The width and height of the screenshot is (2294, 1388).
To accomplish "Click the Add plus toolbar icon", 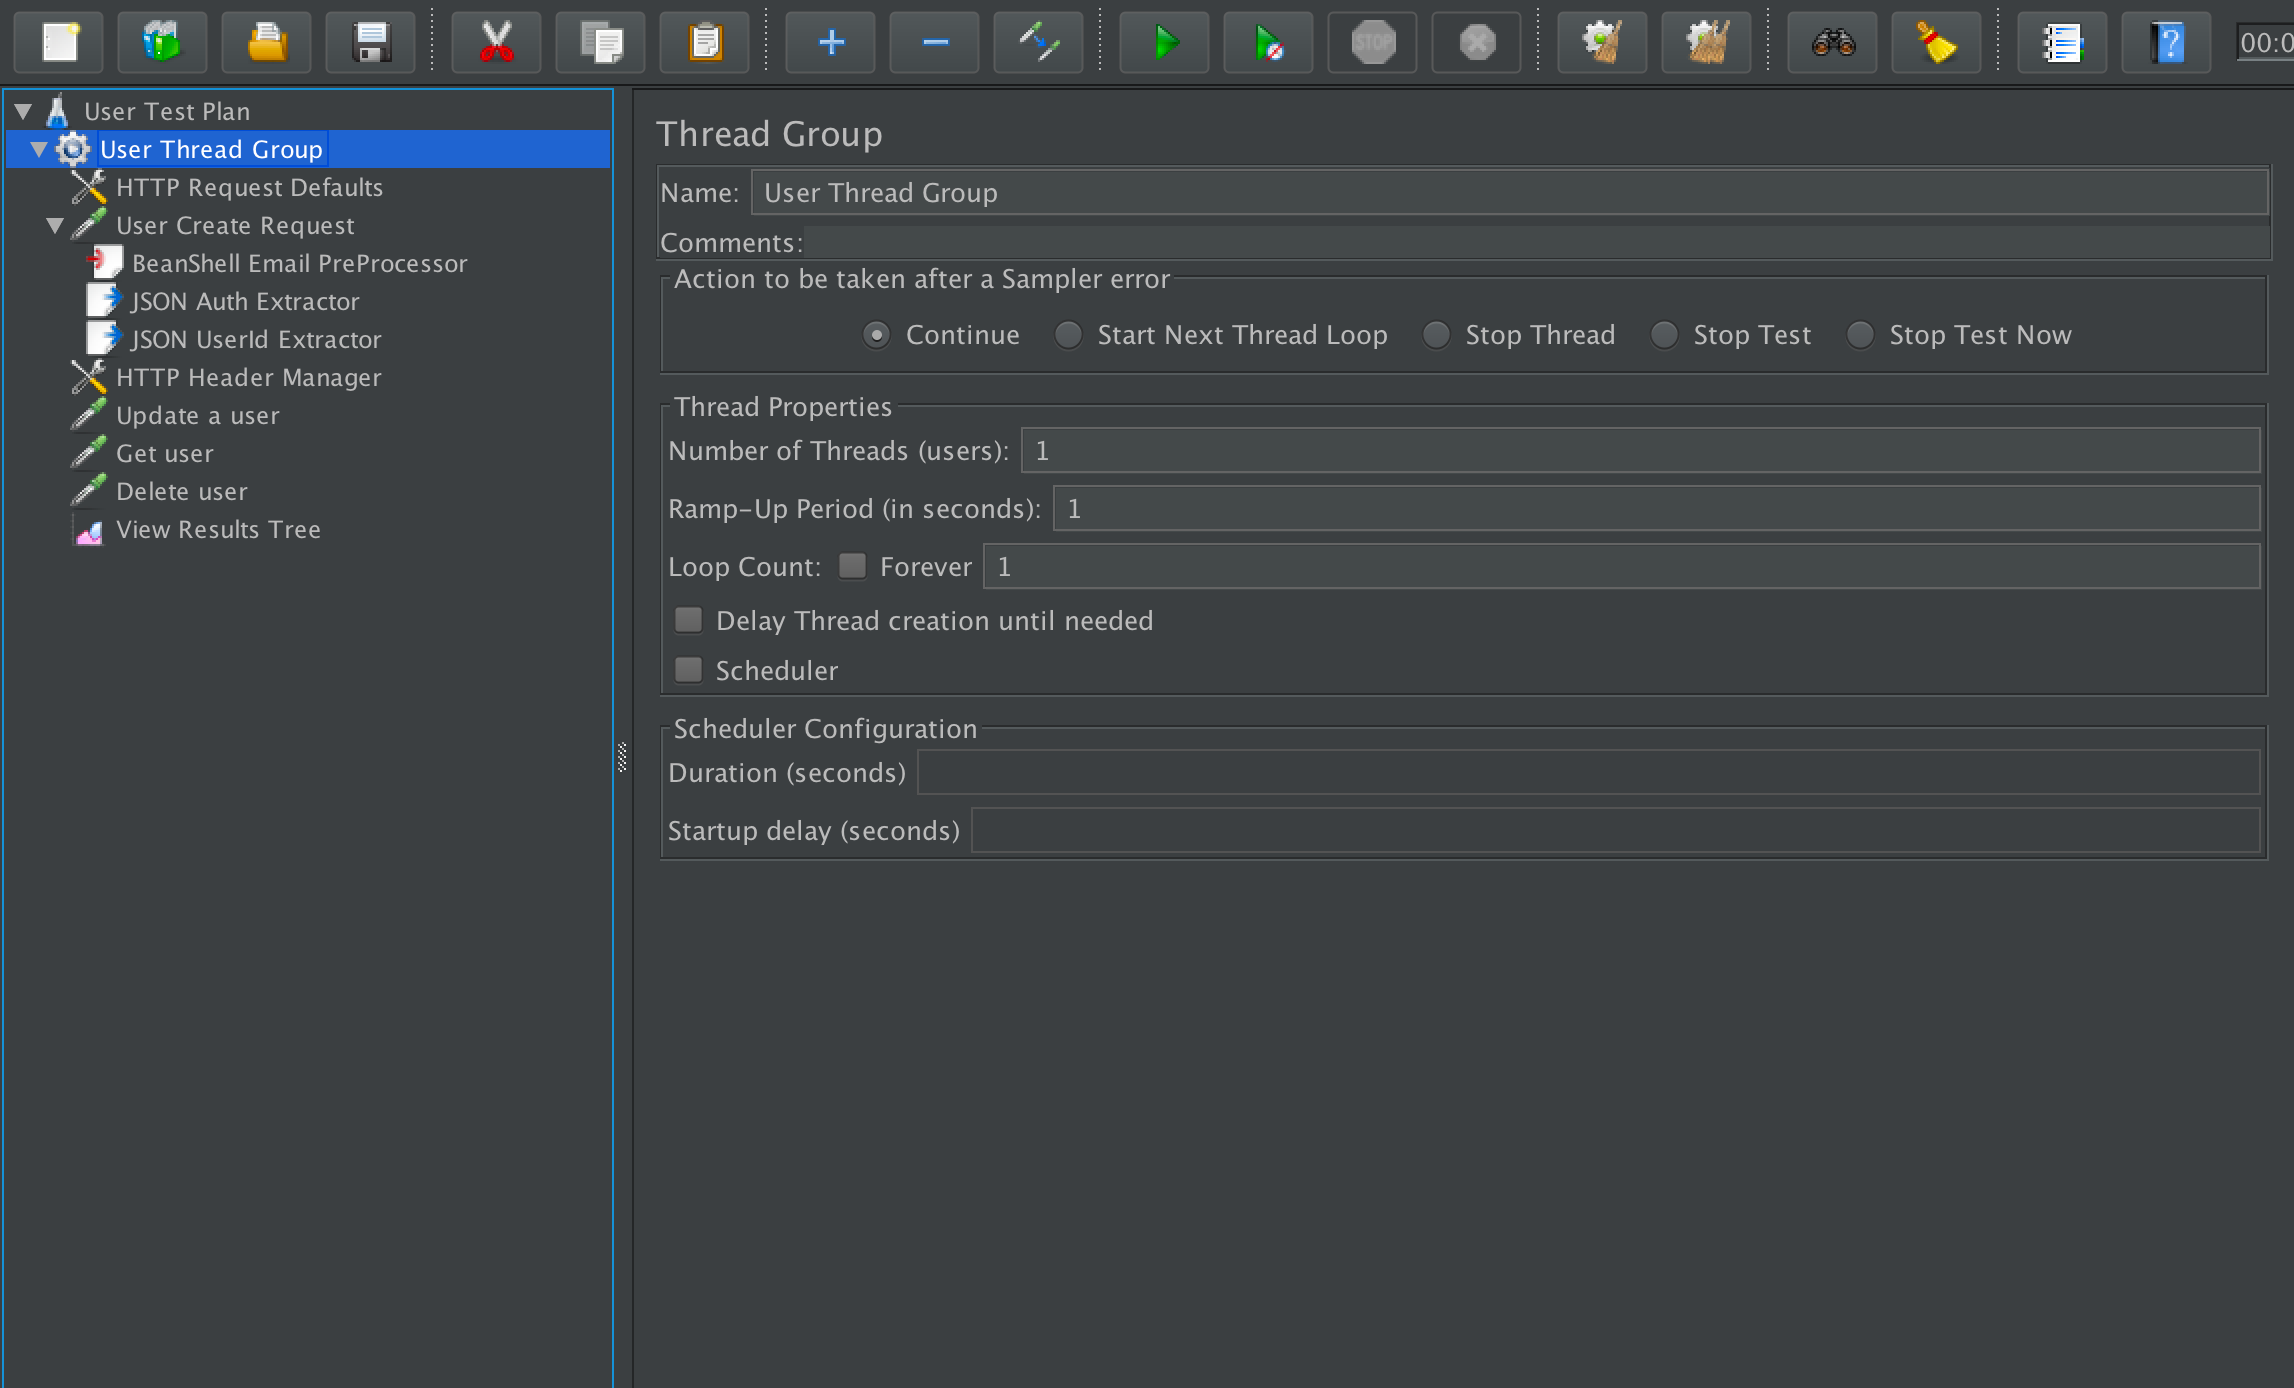I will tap(830, 43).
